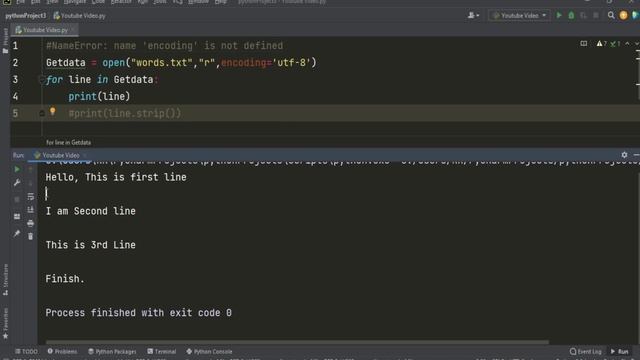Click Youtube Video.py in navigation bar

pyautogui.click(x=80, y=16)
